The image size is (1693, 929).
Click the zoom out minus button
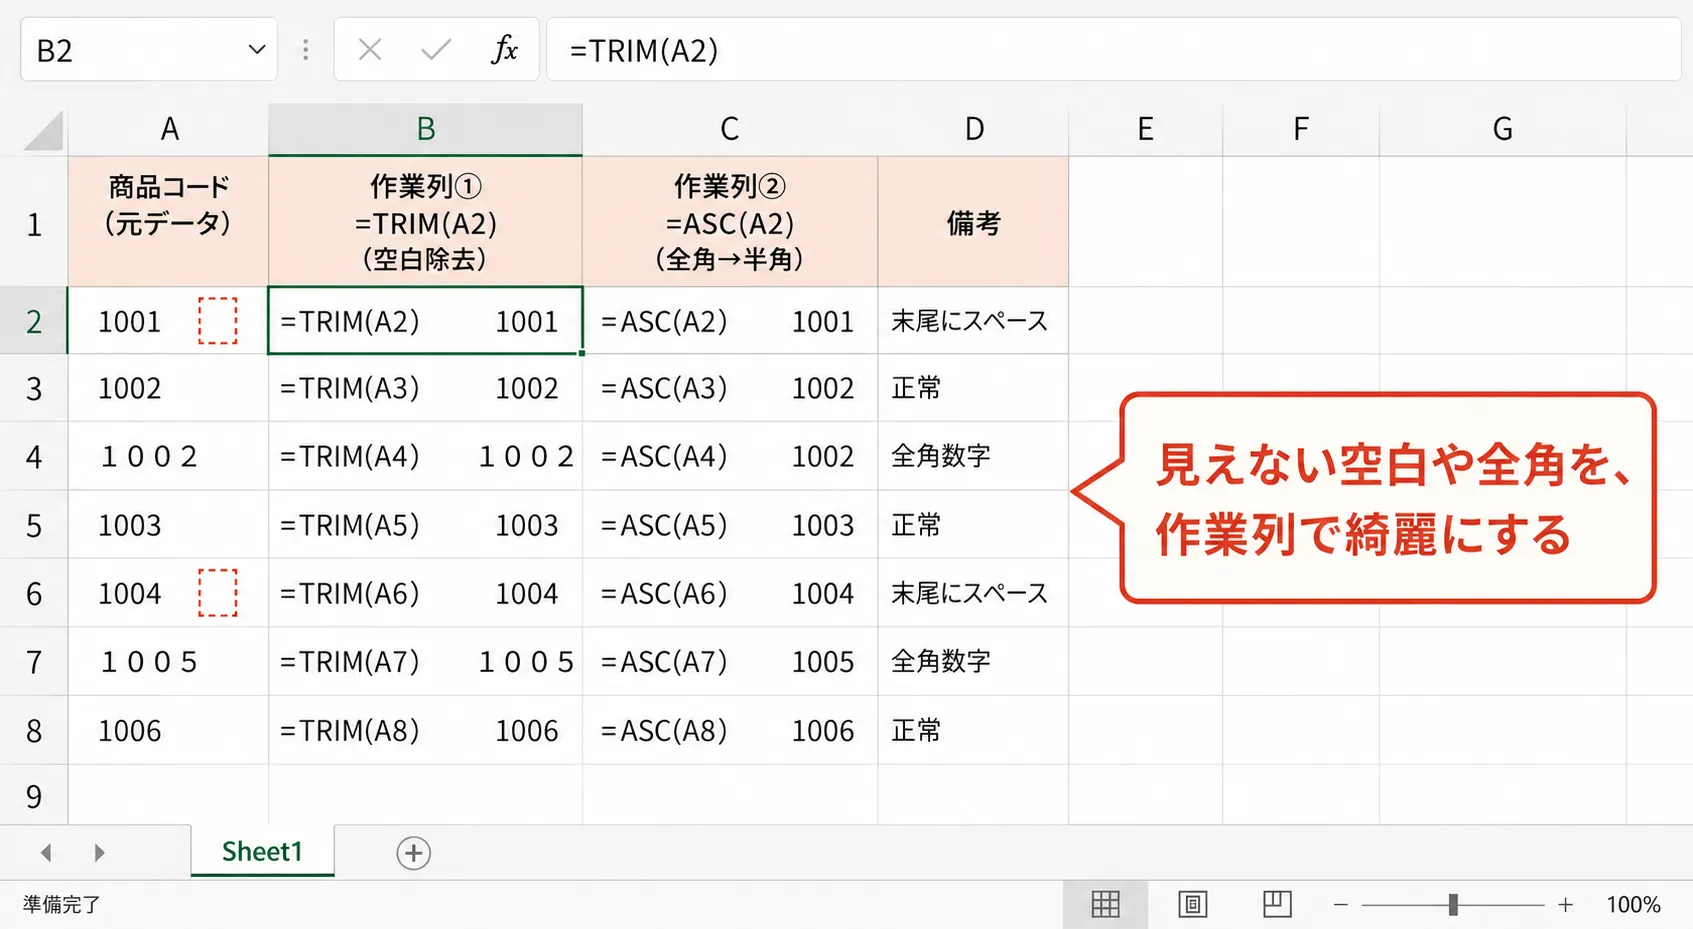[x=1341, y=905]
